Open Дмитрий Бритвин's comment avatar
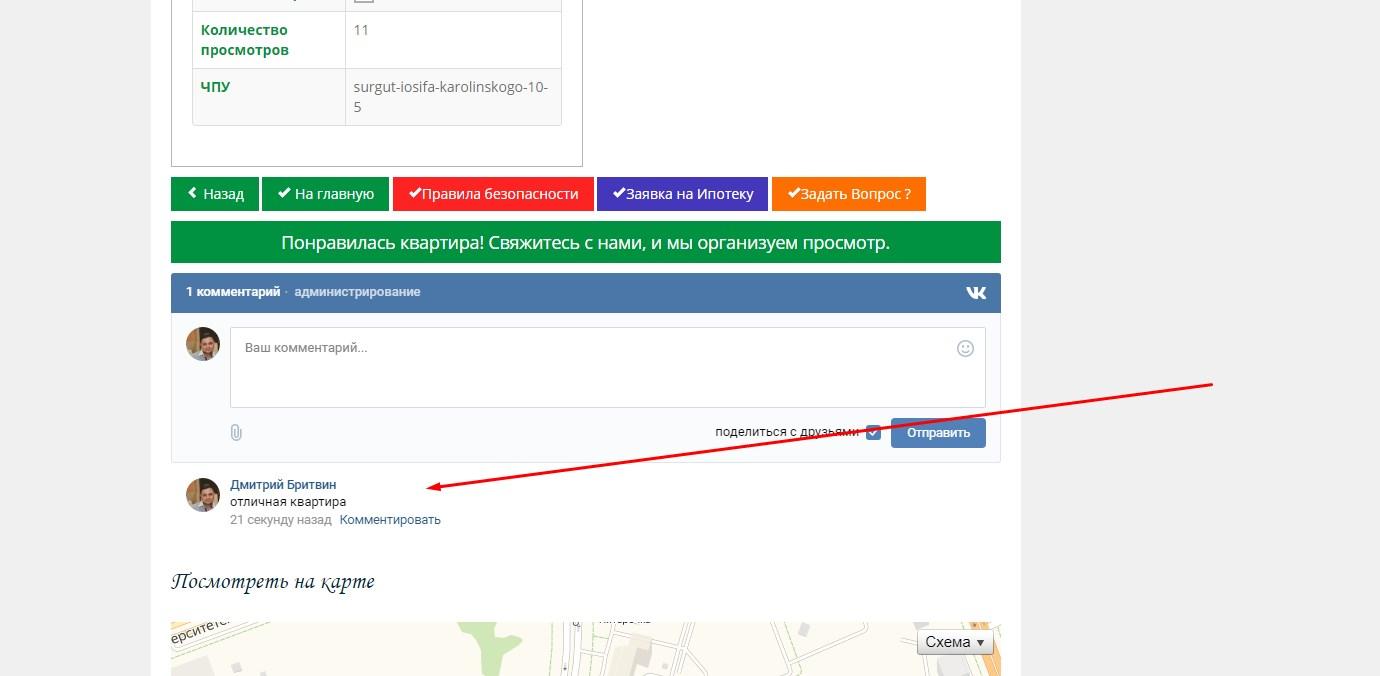The width and height of the screenshot is (1380, 676). click(x=203, y=495)
